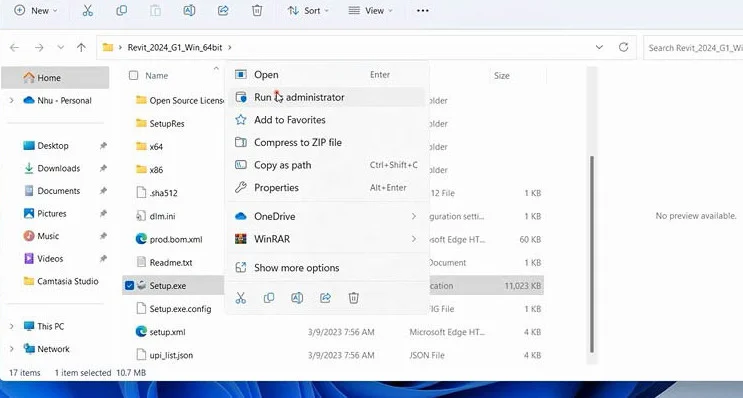Click the Share icon in the top toolbar
Screen dimensions: 743x398
(x=223, y=10)
